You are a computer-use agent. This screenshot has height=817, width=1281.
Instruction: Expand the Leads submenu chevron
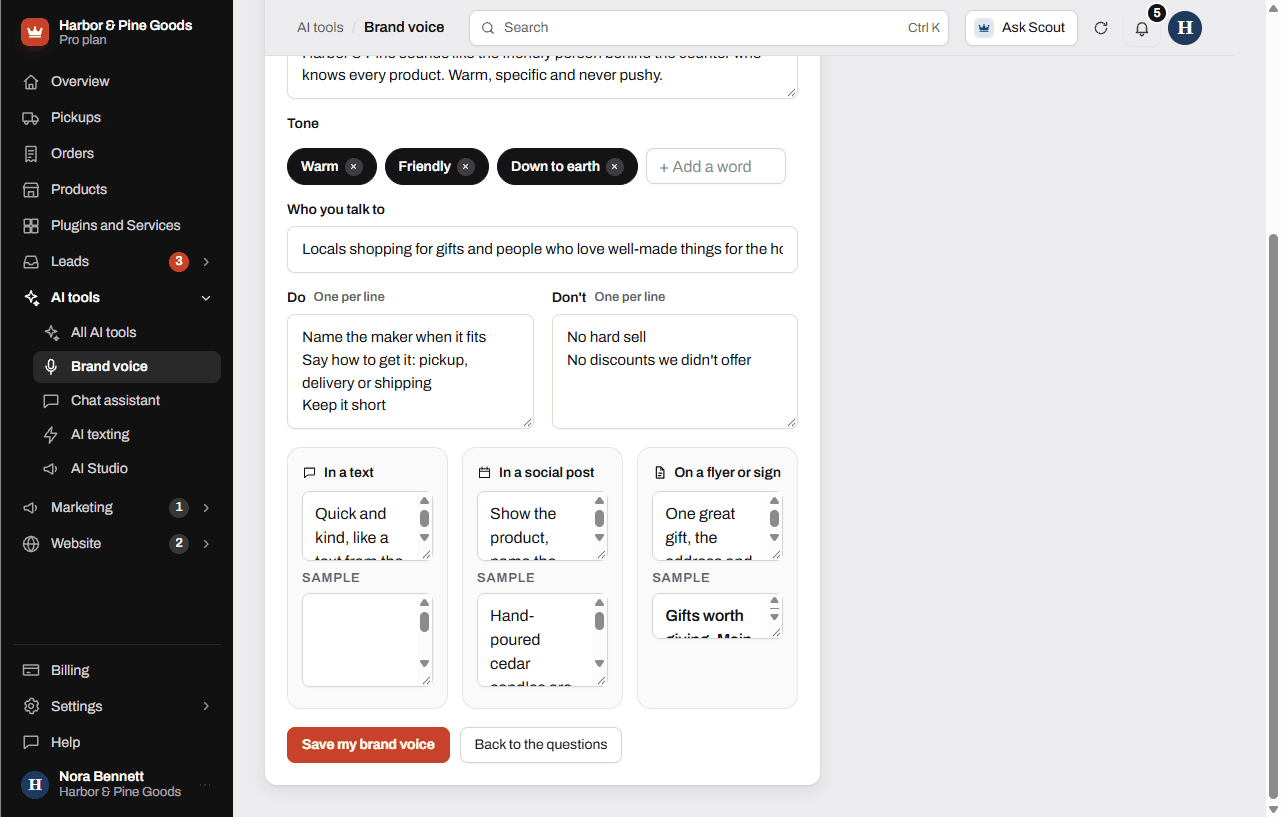(x=206, y=262)
